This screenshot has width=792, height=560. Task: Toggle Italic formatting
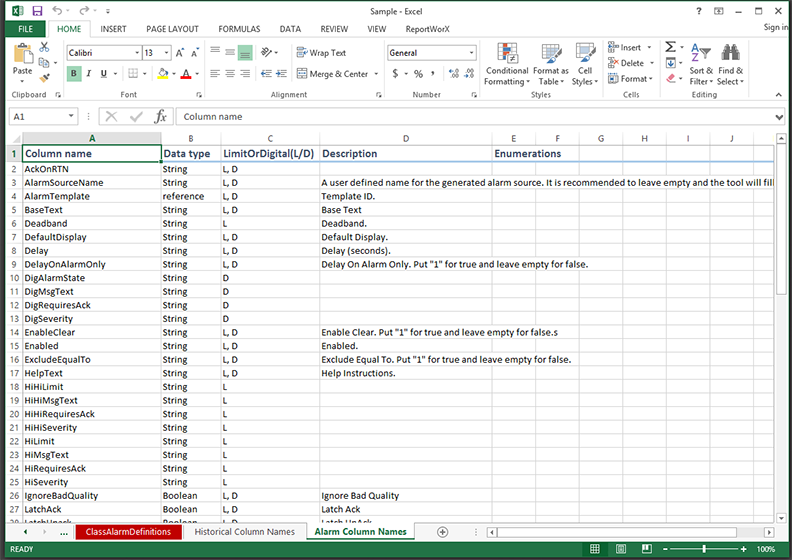tap(89, 74)
